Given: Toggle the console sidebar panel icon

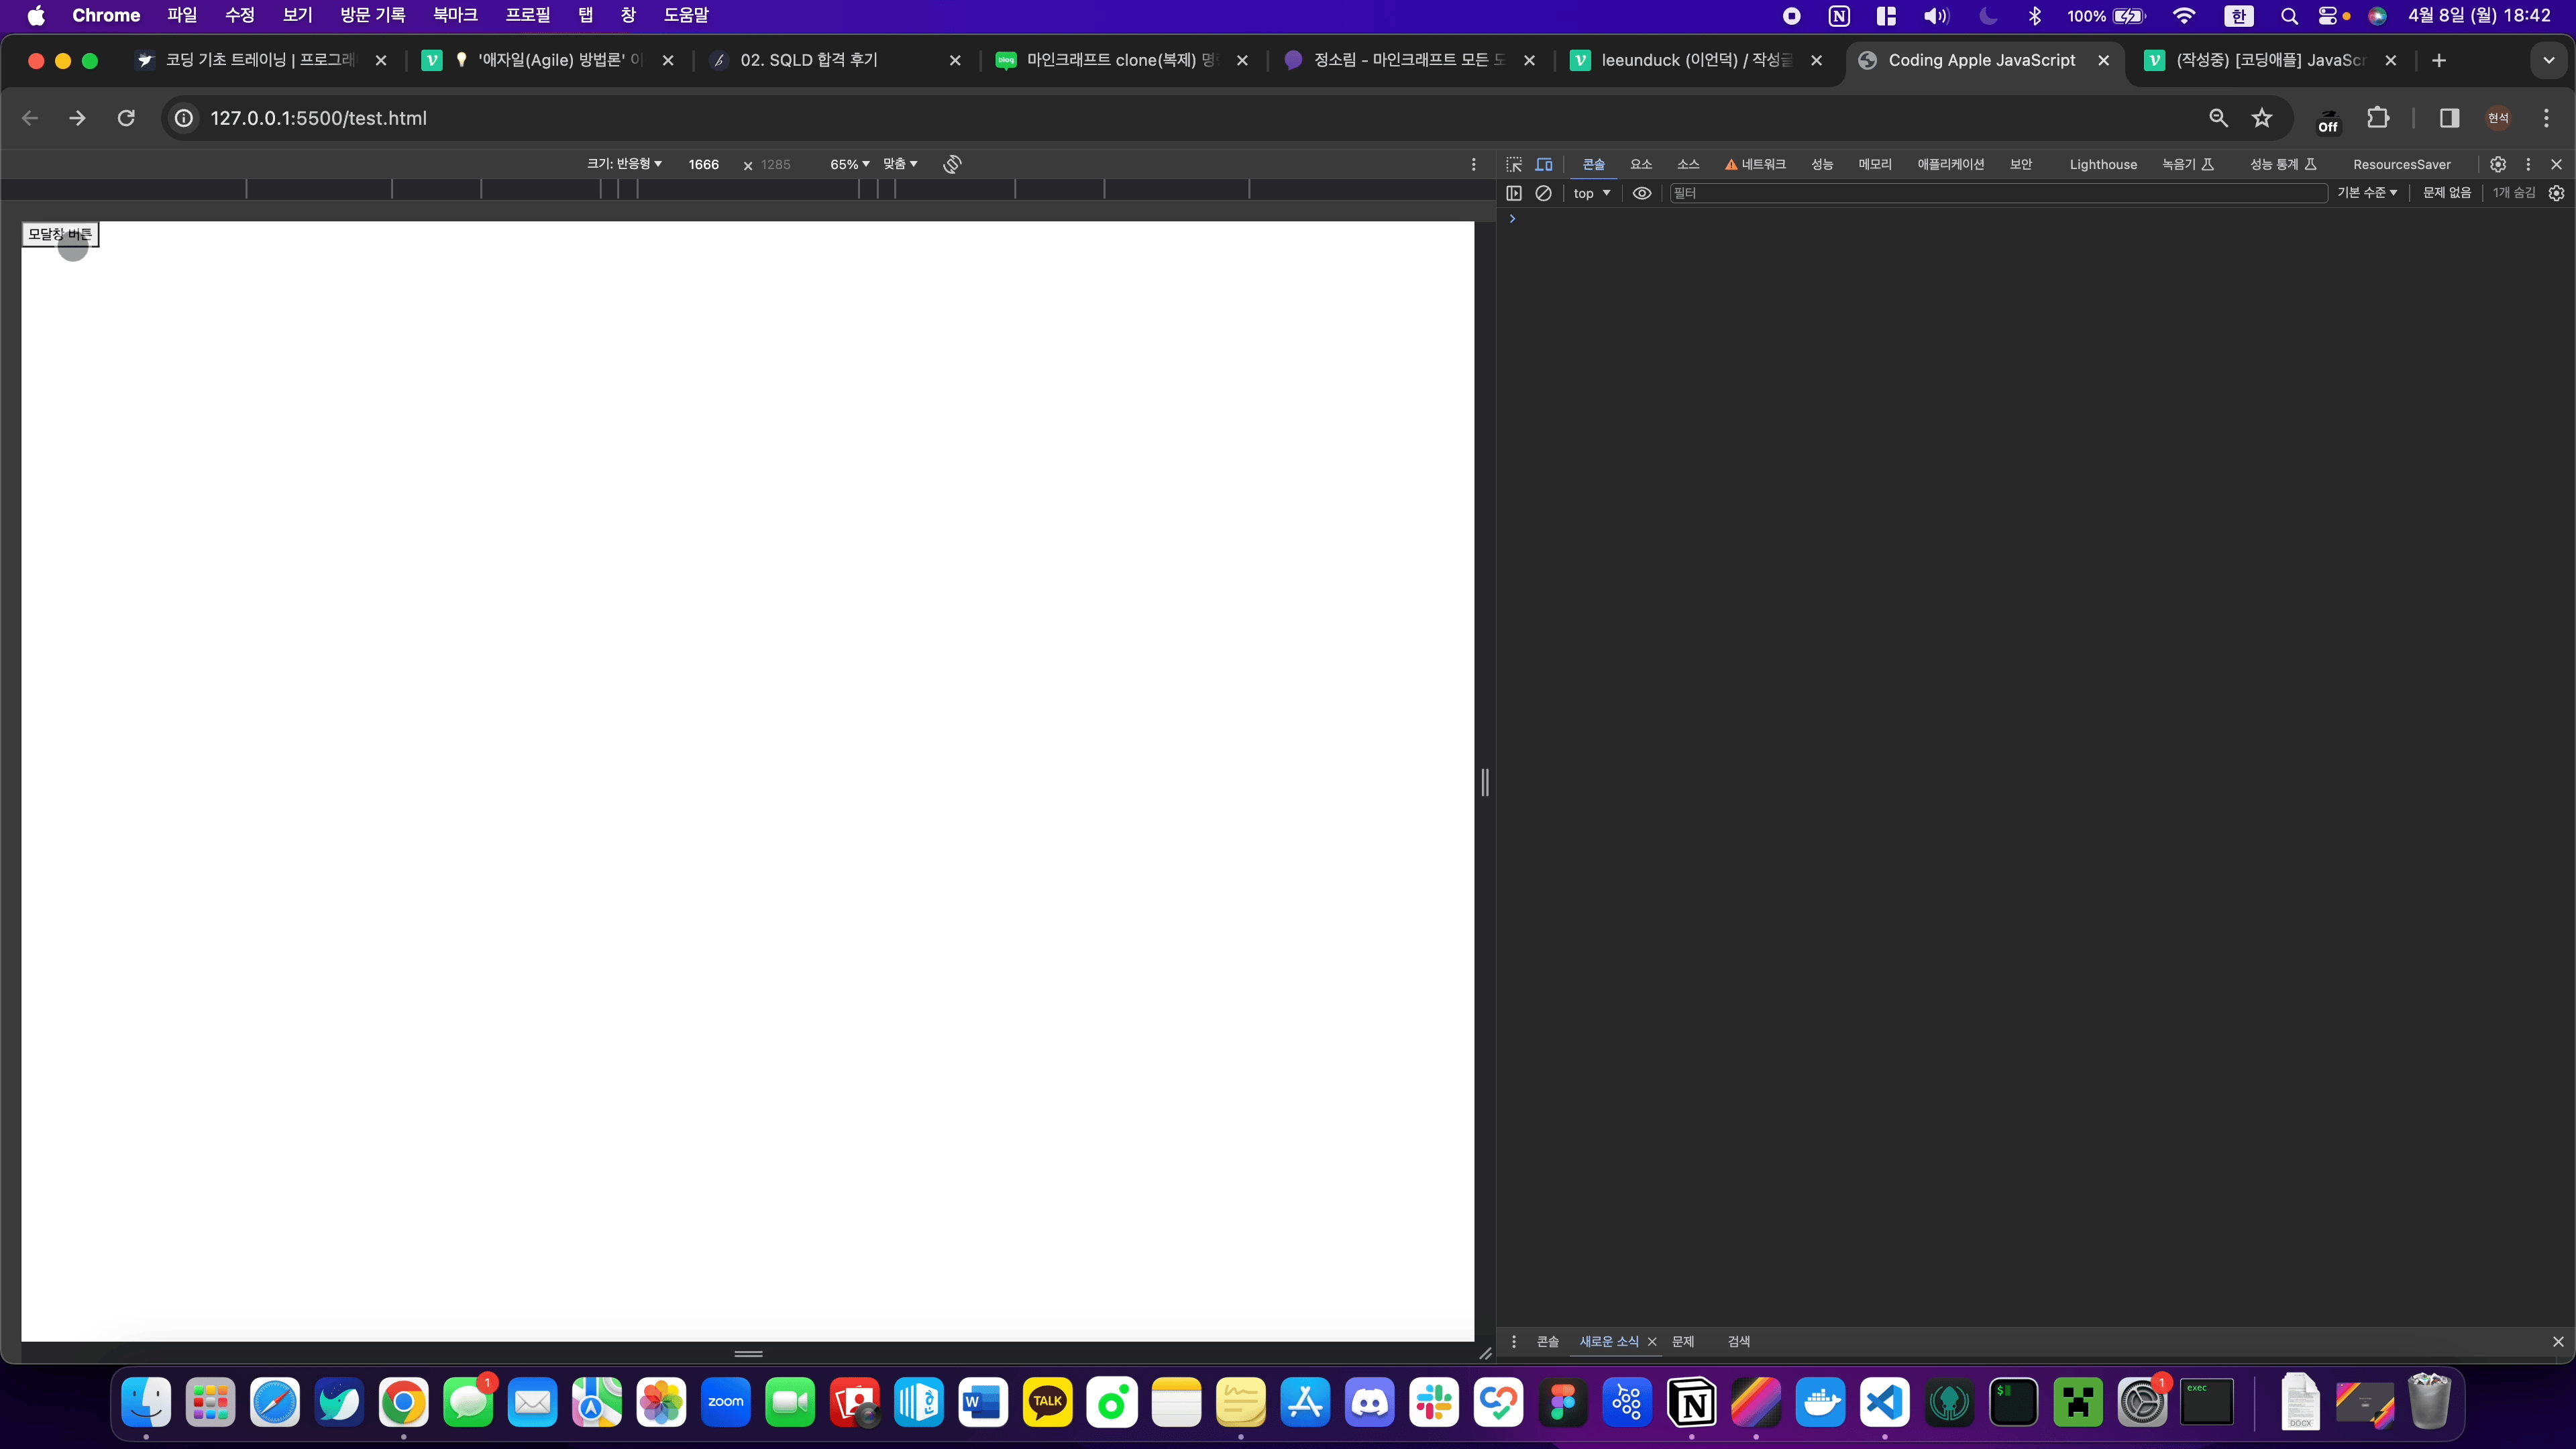Looking at the screenshot, I should [1514, 193].
